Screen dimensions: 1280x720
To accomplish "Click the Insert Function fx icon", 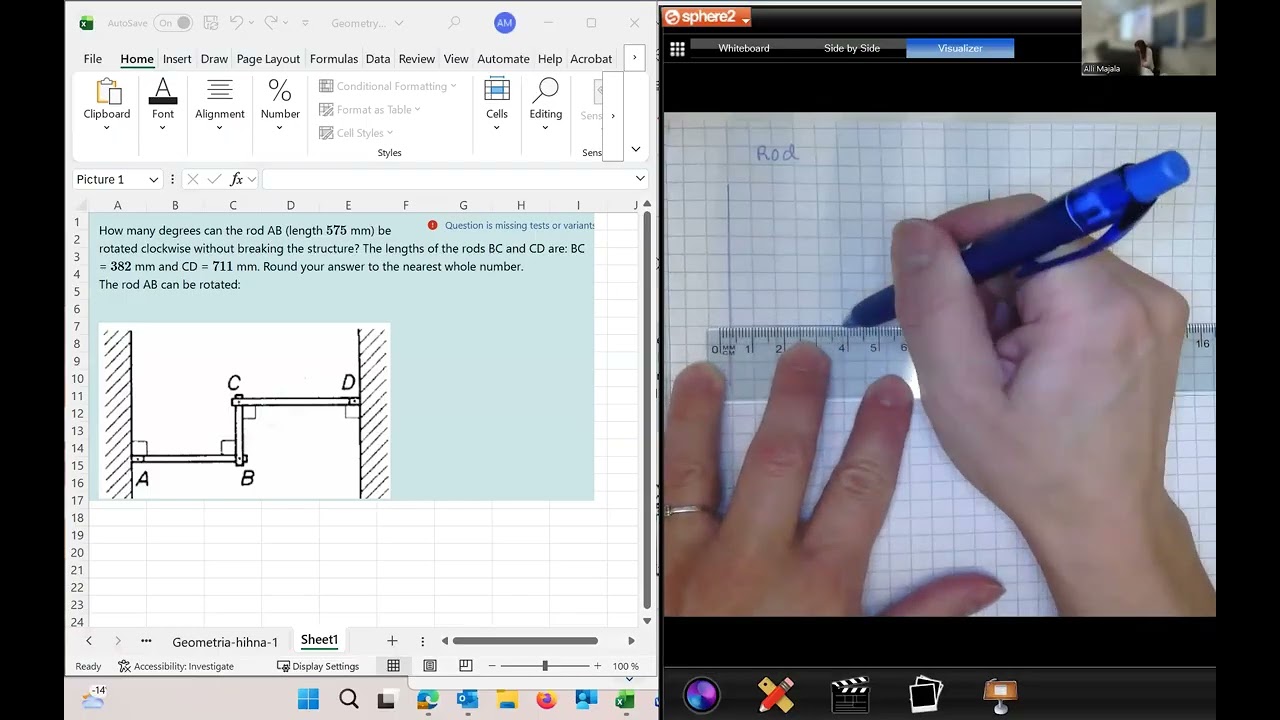I will click(x=237, y=179).
